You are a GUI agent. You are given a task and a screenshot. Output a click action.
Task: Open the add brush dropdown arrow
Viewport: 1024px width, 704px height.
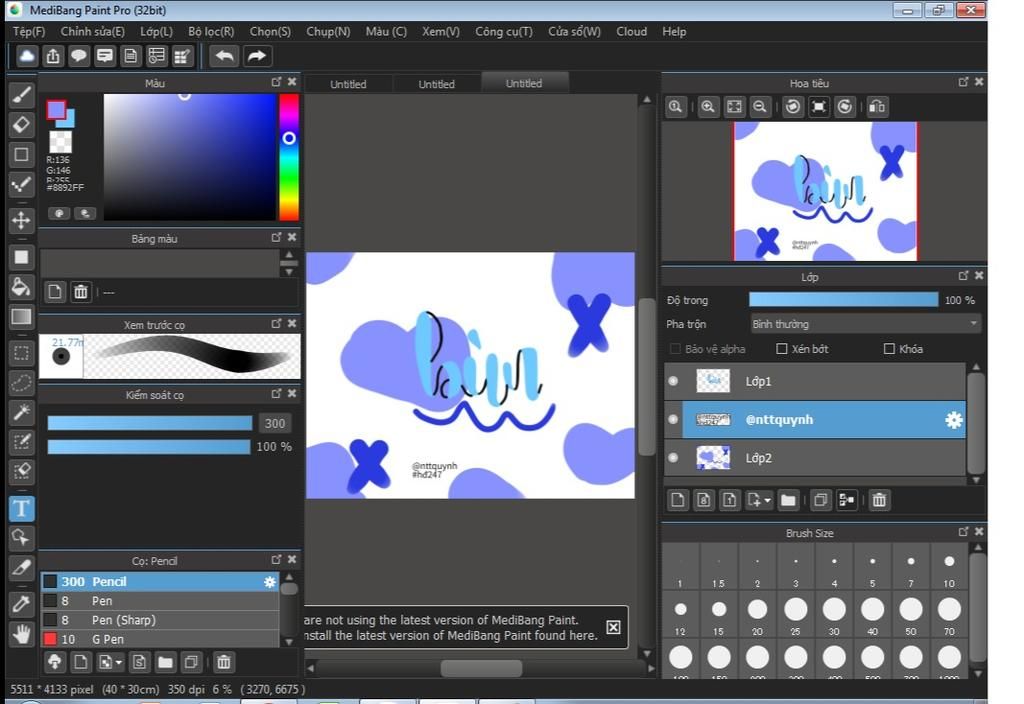tap(119, 662)
